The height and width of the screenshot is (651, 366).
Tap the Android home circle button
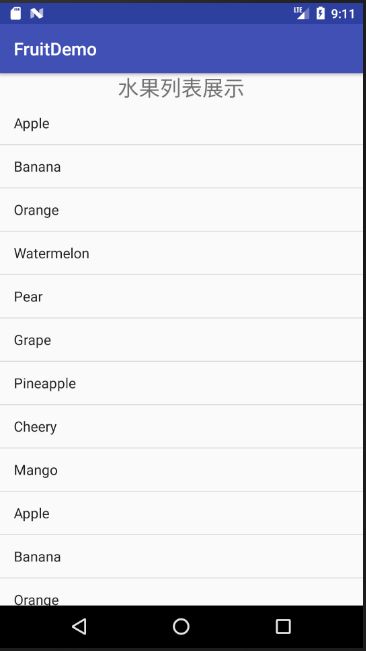pyautogui.click(x=181, y=626)
